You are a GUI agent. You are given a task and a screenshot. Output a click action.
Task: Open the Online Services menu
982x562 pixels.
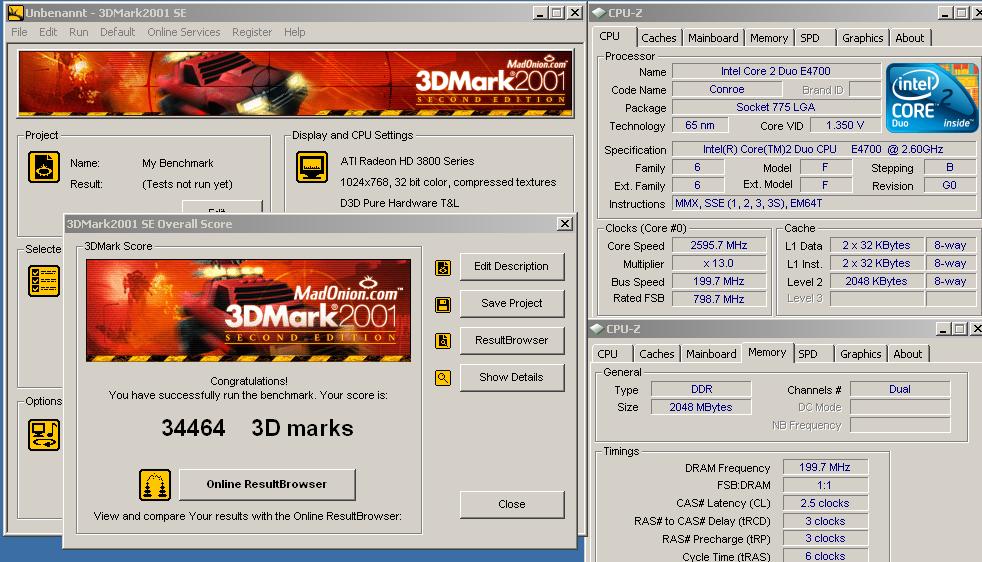point(183,32)
